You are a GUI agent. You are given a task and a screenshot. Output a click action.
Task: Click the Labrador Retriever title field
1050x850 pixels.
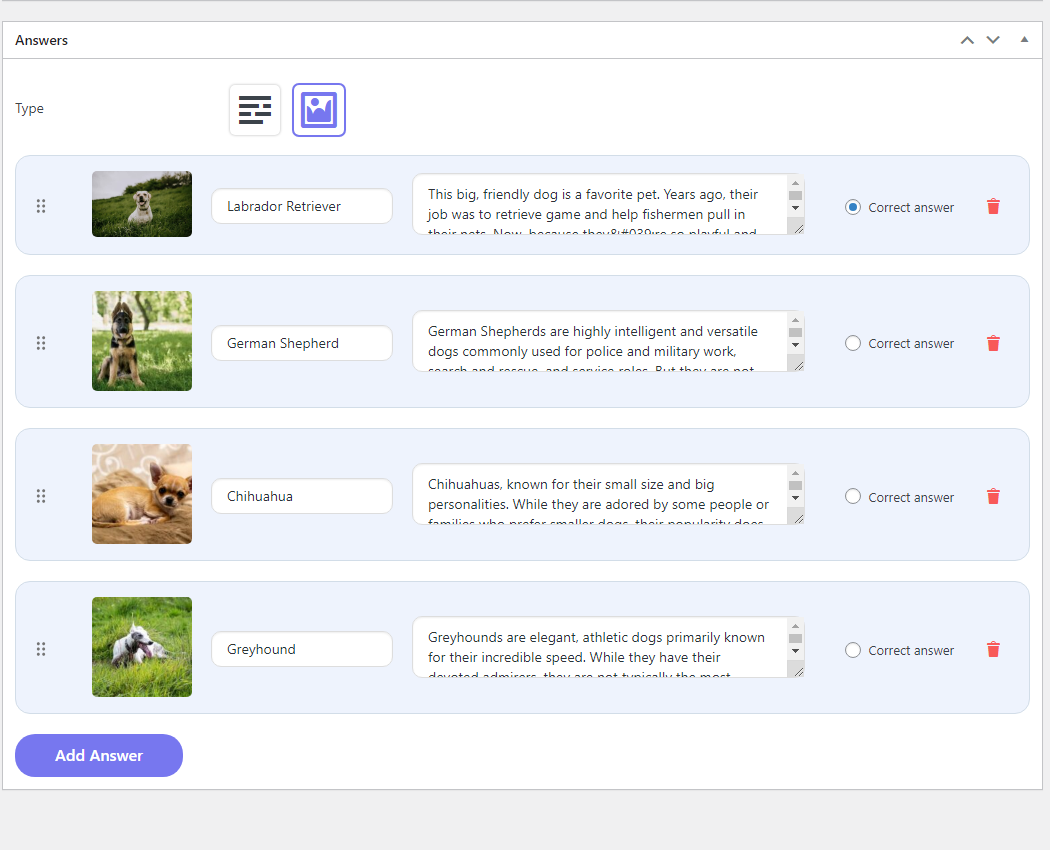point(301,206)
